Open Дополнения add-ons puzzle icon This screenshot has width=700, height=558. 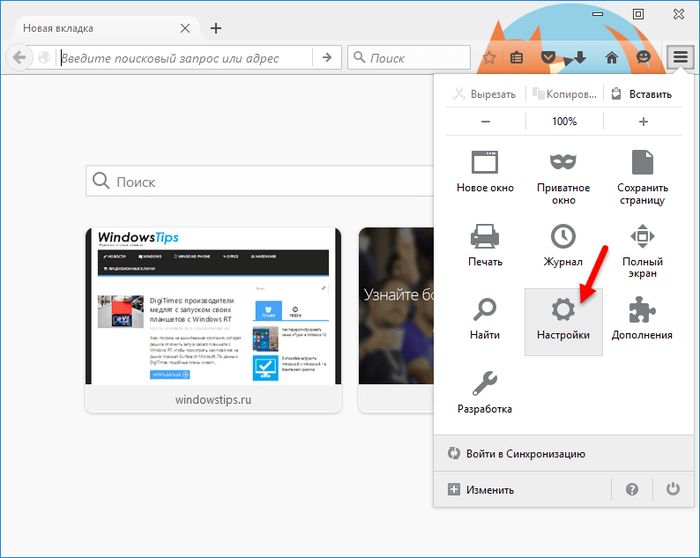pyautogui.click(x=642, y=310)
